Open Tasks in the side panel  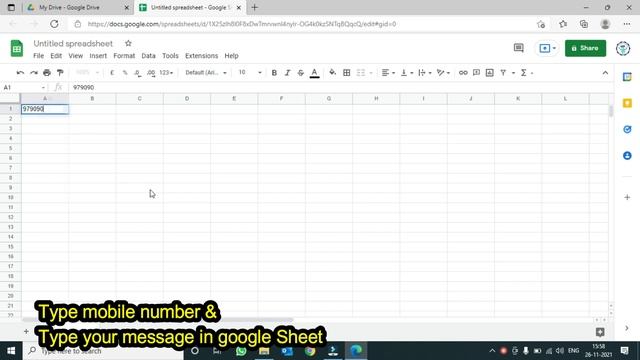coord(627,129)
